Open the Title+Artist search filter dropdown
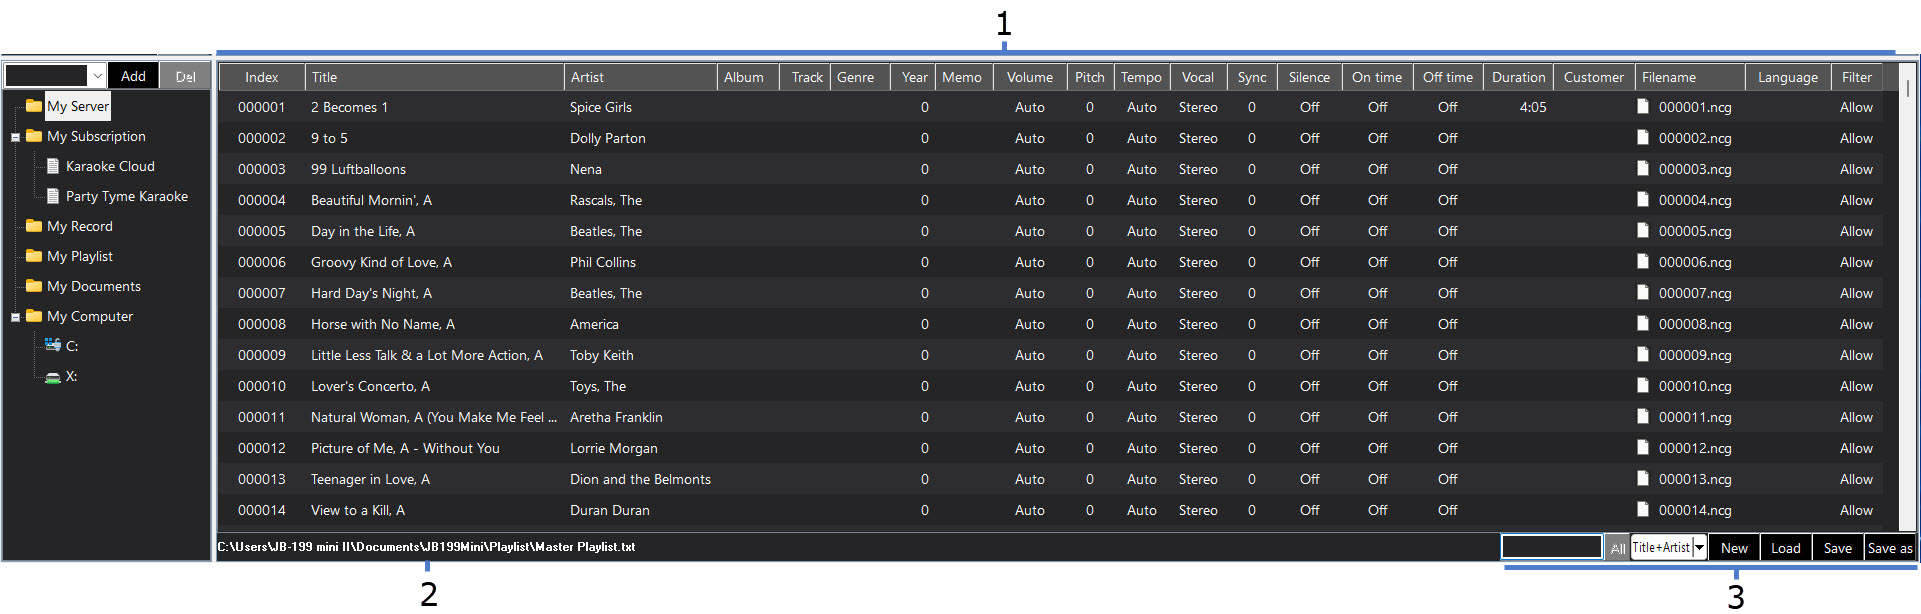The image size is (1921, 614). 1699,547
